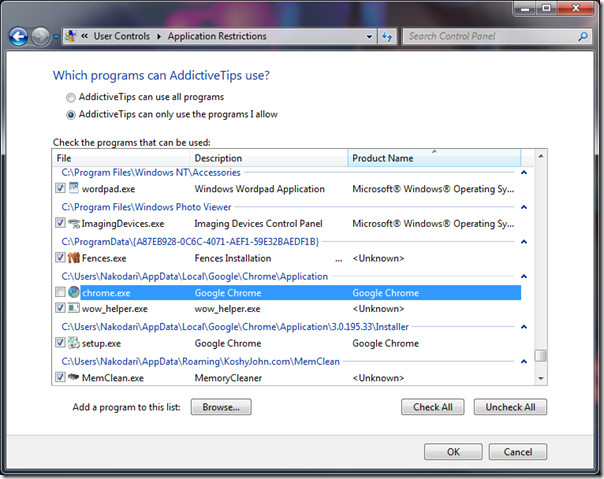Select the MemClean.exe file name
The height and width of the screenshot is (479, 604).
click(x=112, y=378)
